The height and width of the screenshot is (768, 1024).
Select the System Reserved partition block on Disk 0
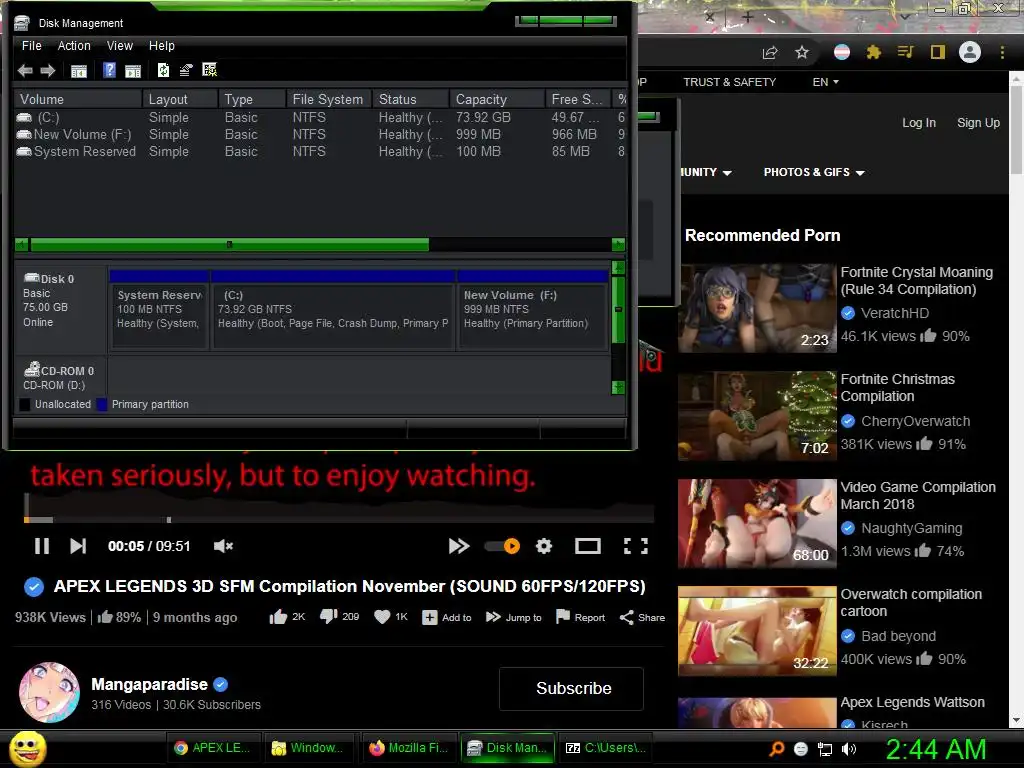click(159, 311)
